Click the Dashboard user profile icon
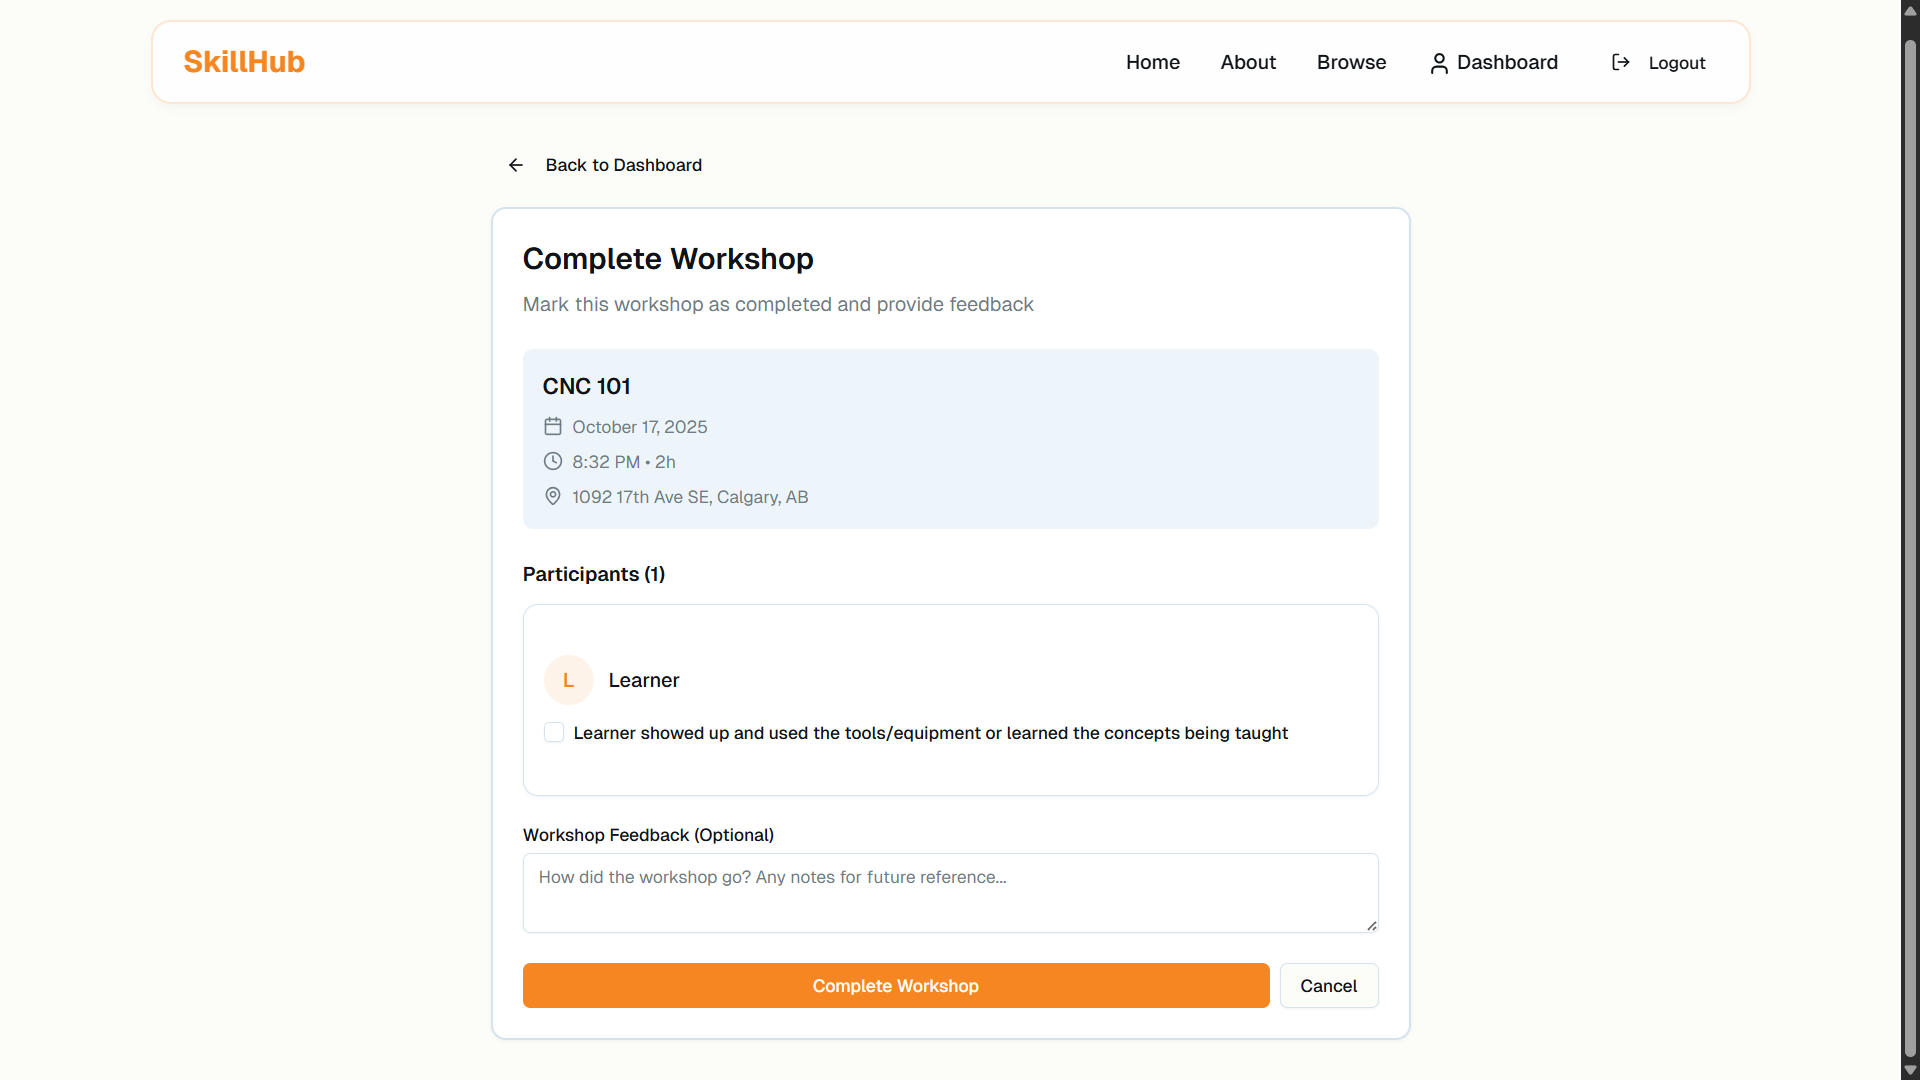 pyautogui.click(x=1439, y=63)
